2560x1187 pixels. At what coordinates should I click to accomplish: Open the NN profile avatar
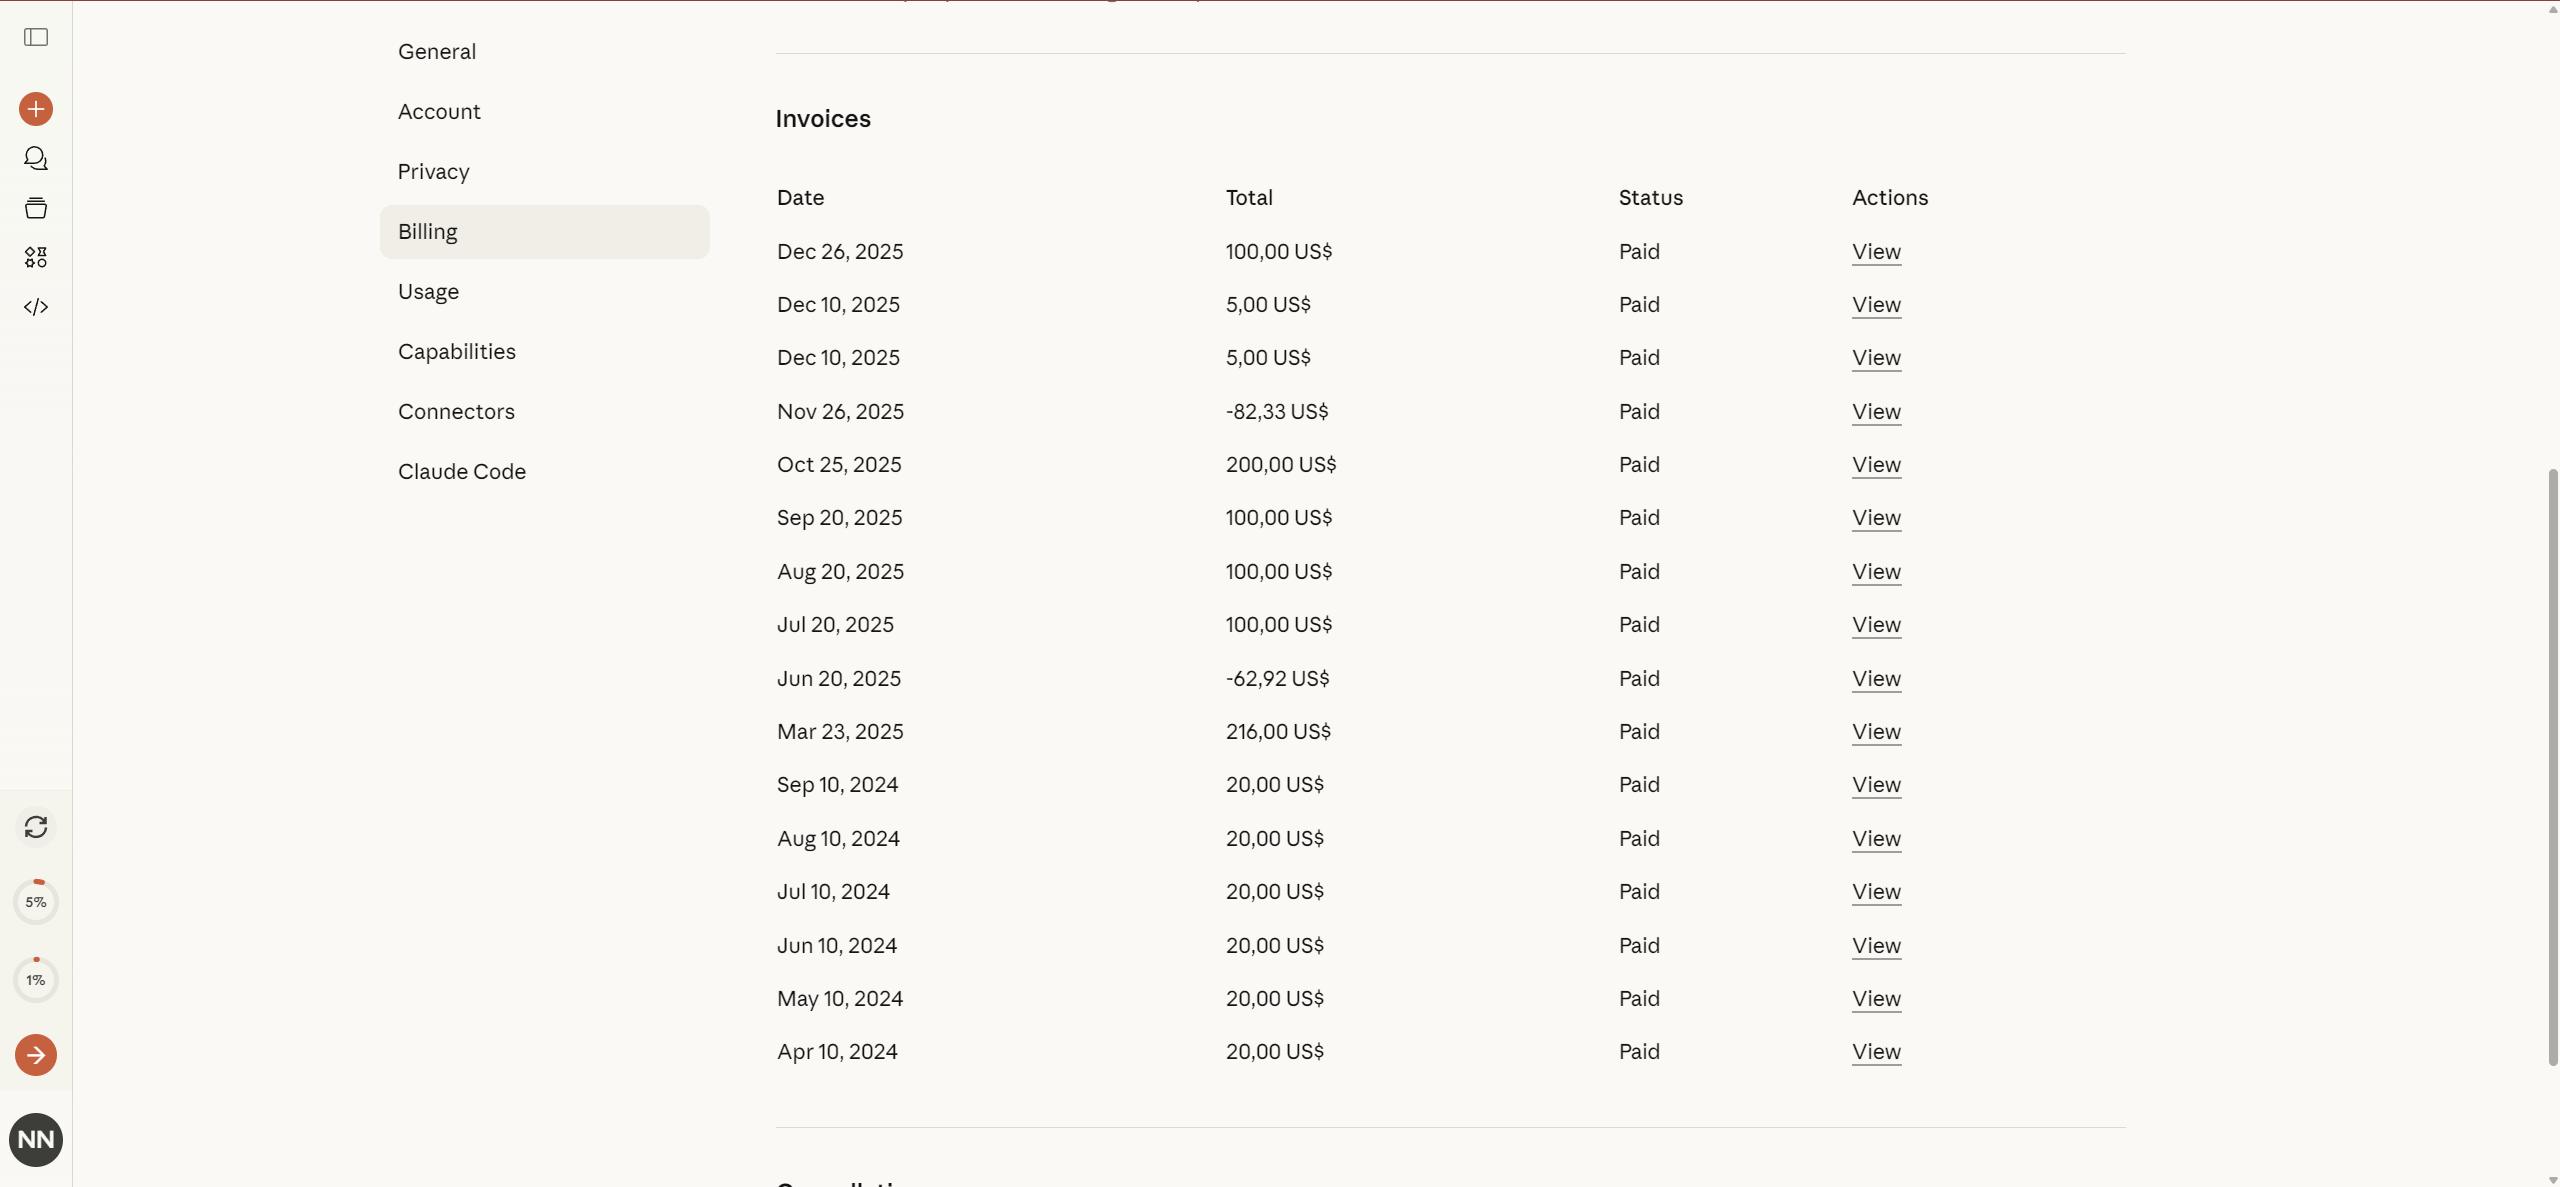click(x=36, y=1139)
